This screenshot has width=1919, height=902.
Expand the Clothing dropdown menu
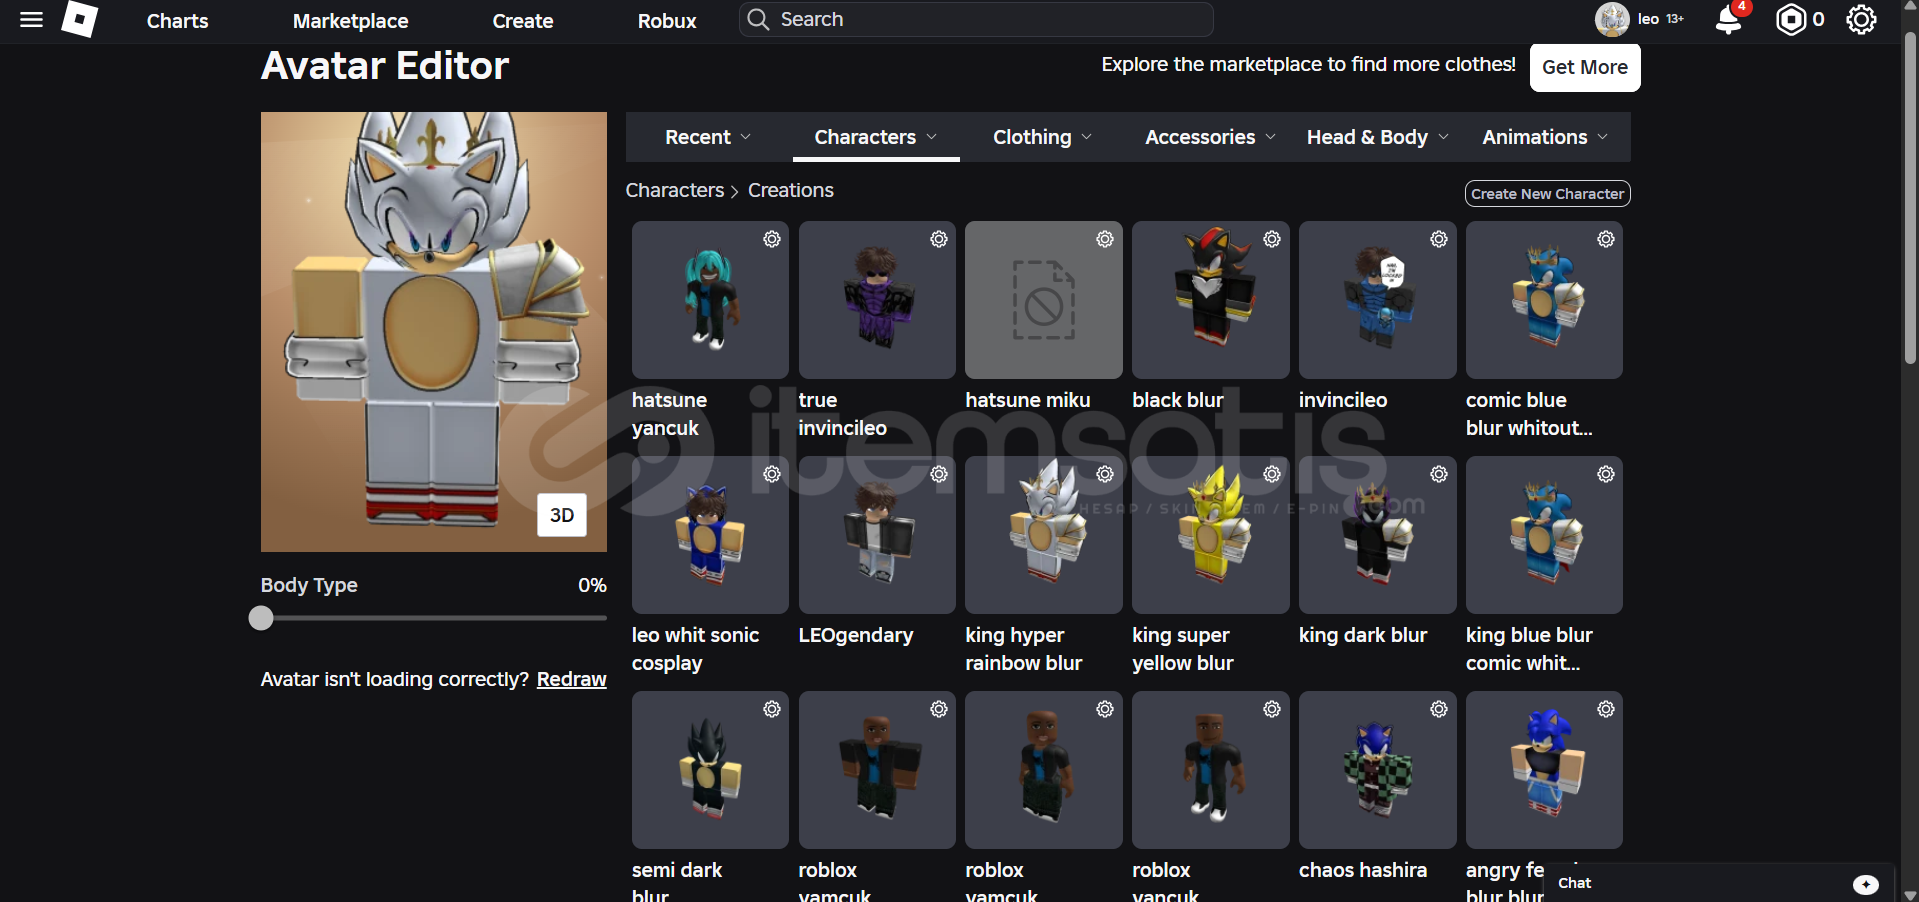(x=1042, y=137)
